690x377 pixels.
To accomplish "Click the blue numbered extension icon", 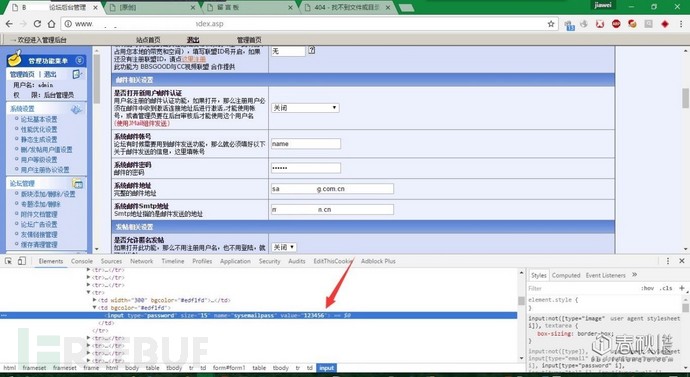I will click(x=569, y=25).
